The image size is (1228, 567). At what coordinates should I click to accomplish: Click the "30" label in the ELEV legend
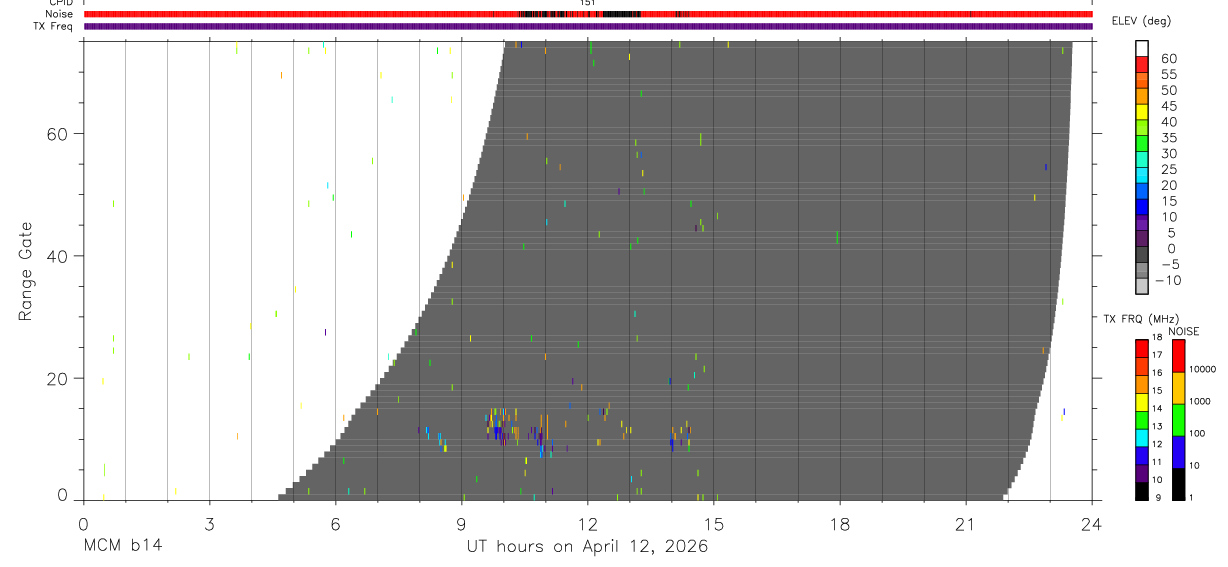point(1168,153)
